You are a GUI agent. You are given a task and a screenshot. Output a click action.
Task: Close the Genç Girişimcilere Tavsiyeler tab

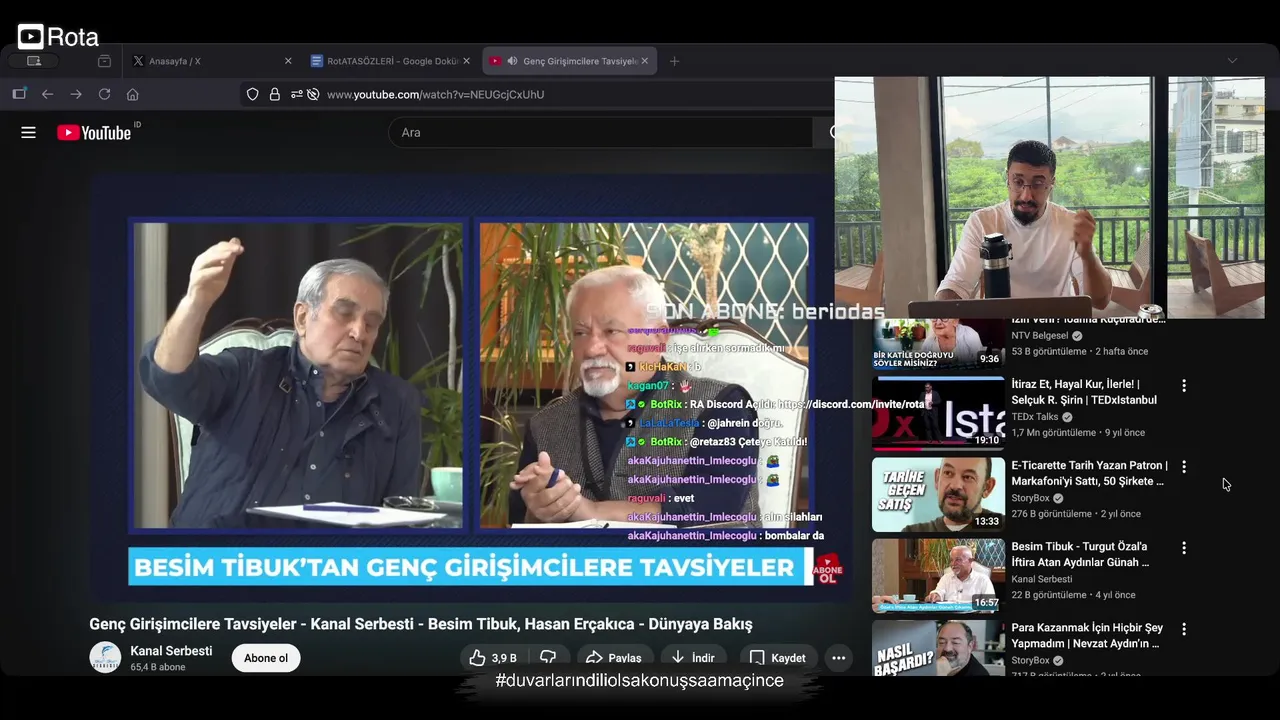point(644,61)
